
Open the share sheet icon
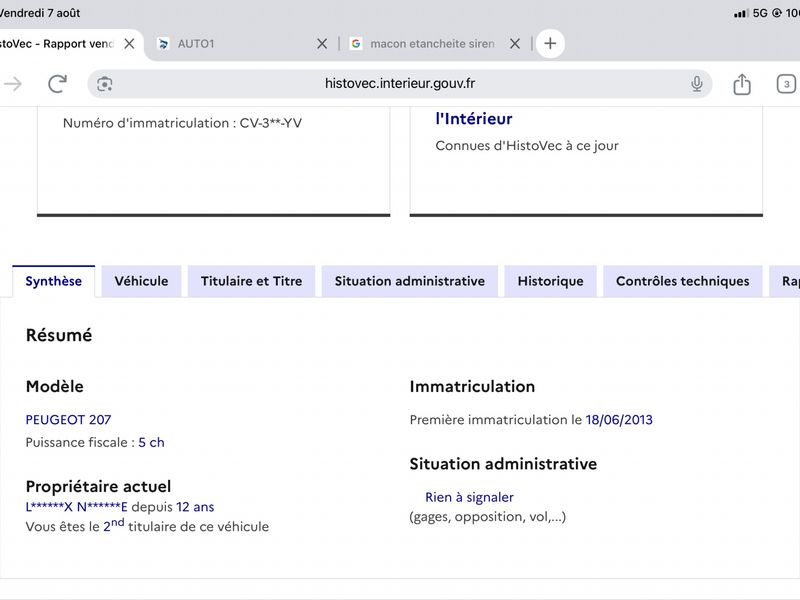point(742,84)
